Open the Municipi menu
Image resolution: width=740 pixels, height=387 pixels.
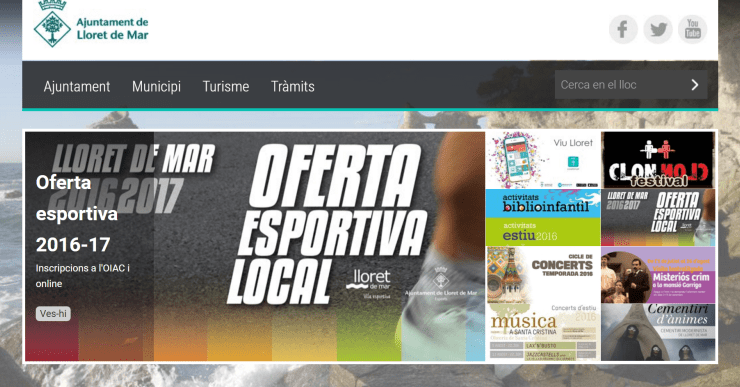coord(156,86)
